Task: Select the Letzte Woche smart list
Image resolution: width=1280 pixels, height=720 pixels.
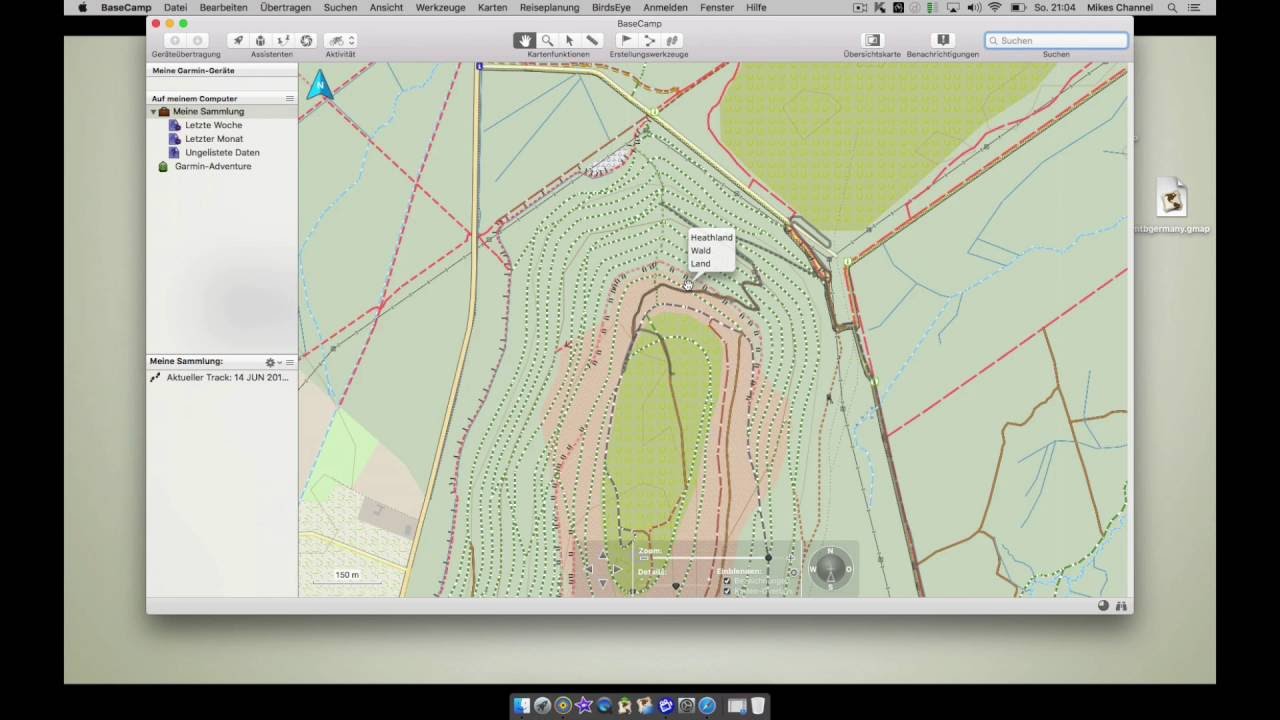Action: tap(213, 125)
